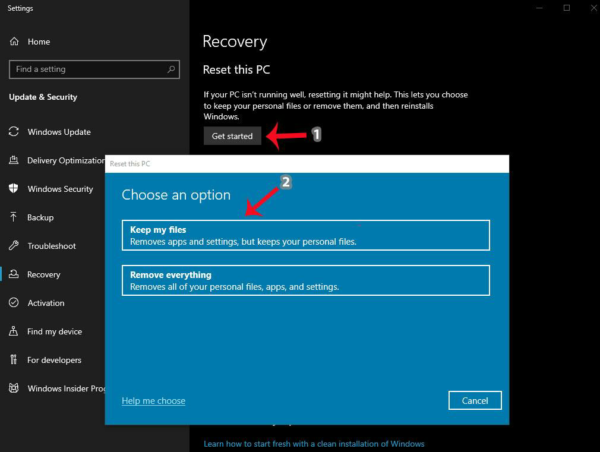Click the Backup upload arrow icon
600x452 pixels.
(x=15, y=217)
